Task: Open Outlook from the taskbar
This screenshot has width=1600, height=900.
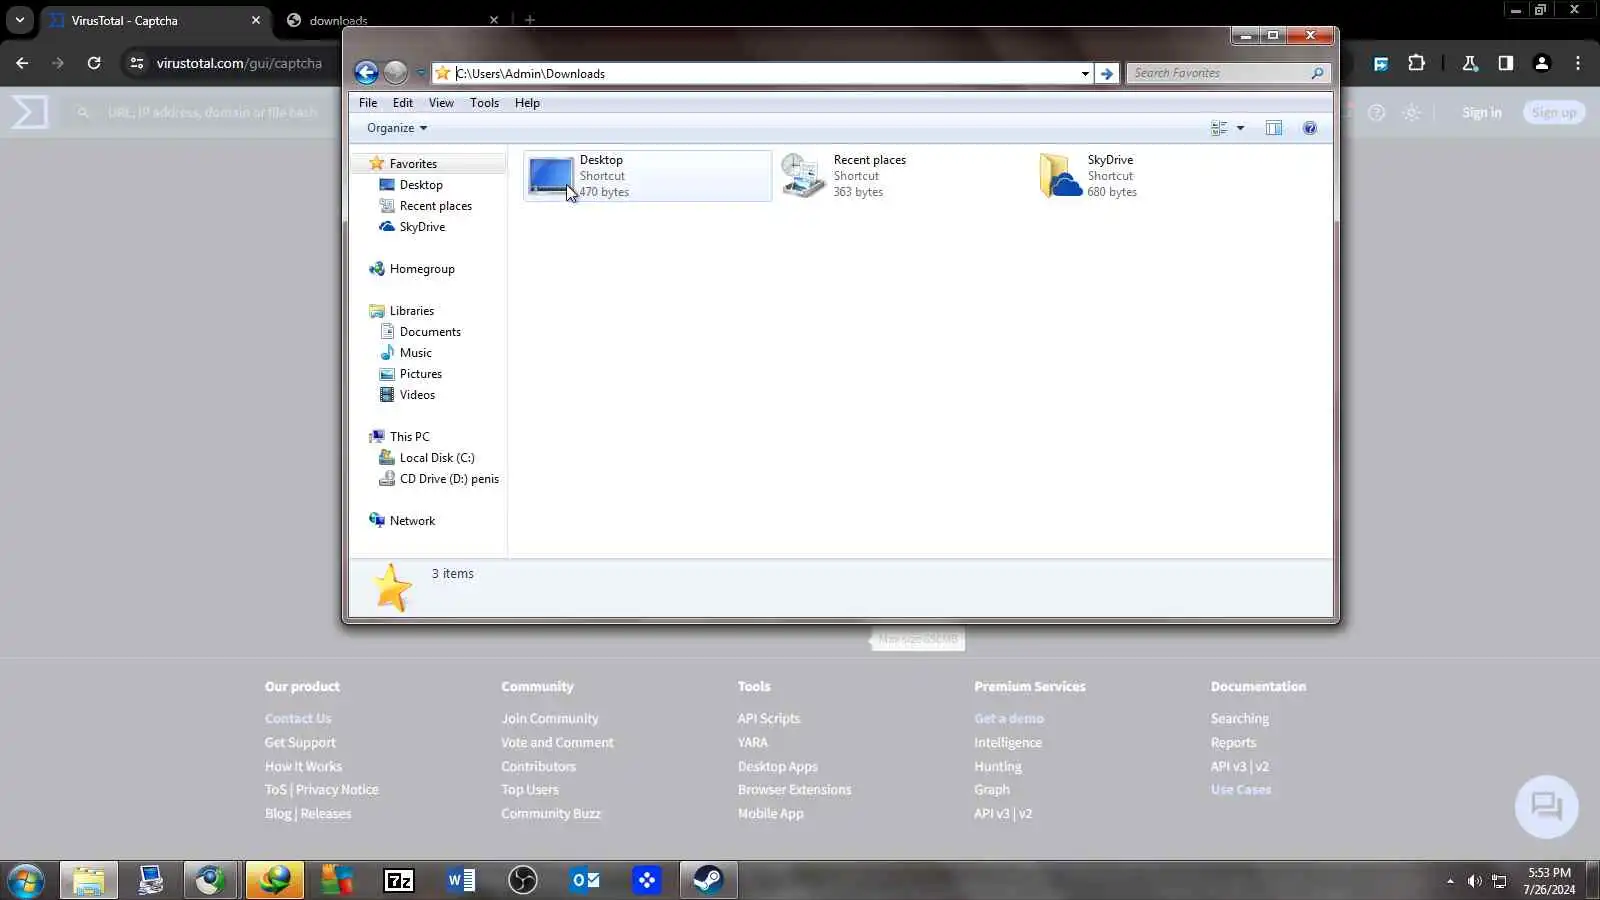Action: pyautogui.click(x=585, y=880)
